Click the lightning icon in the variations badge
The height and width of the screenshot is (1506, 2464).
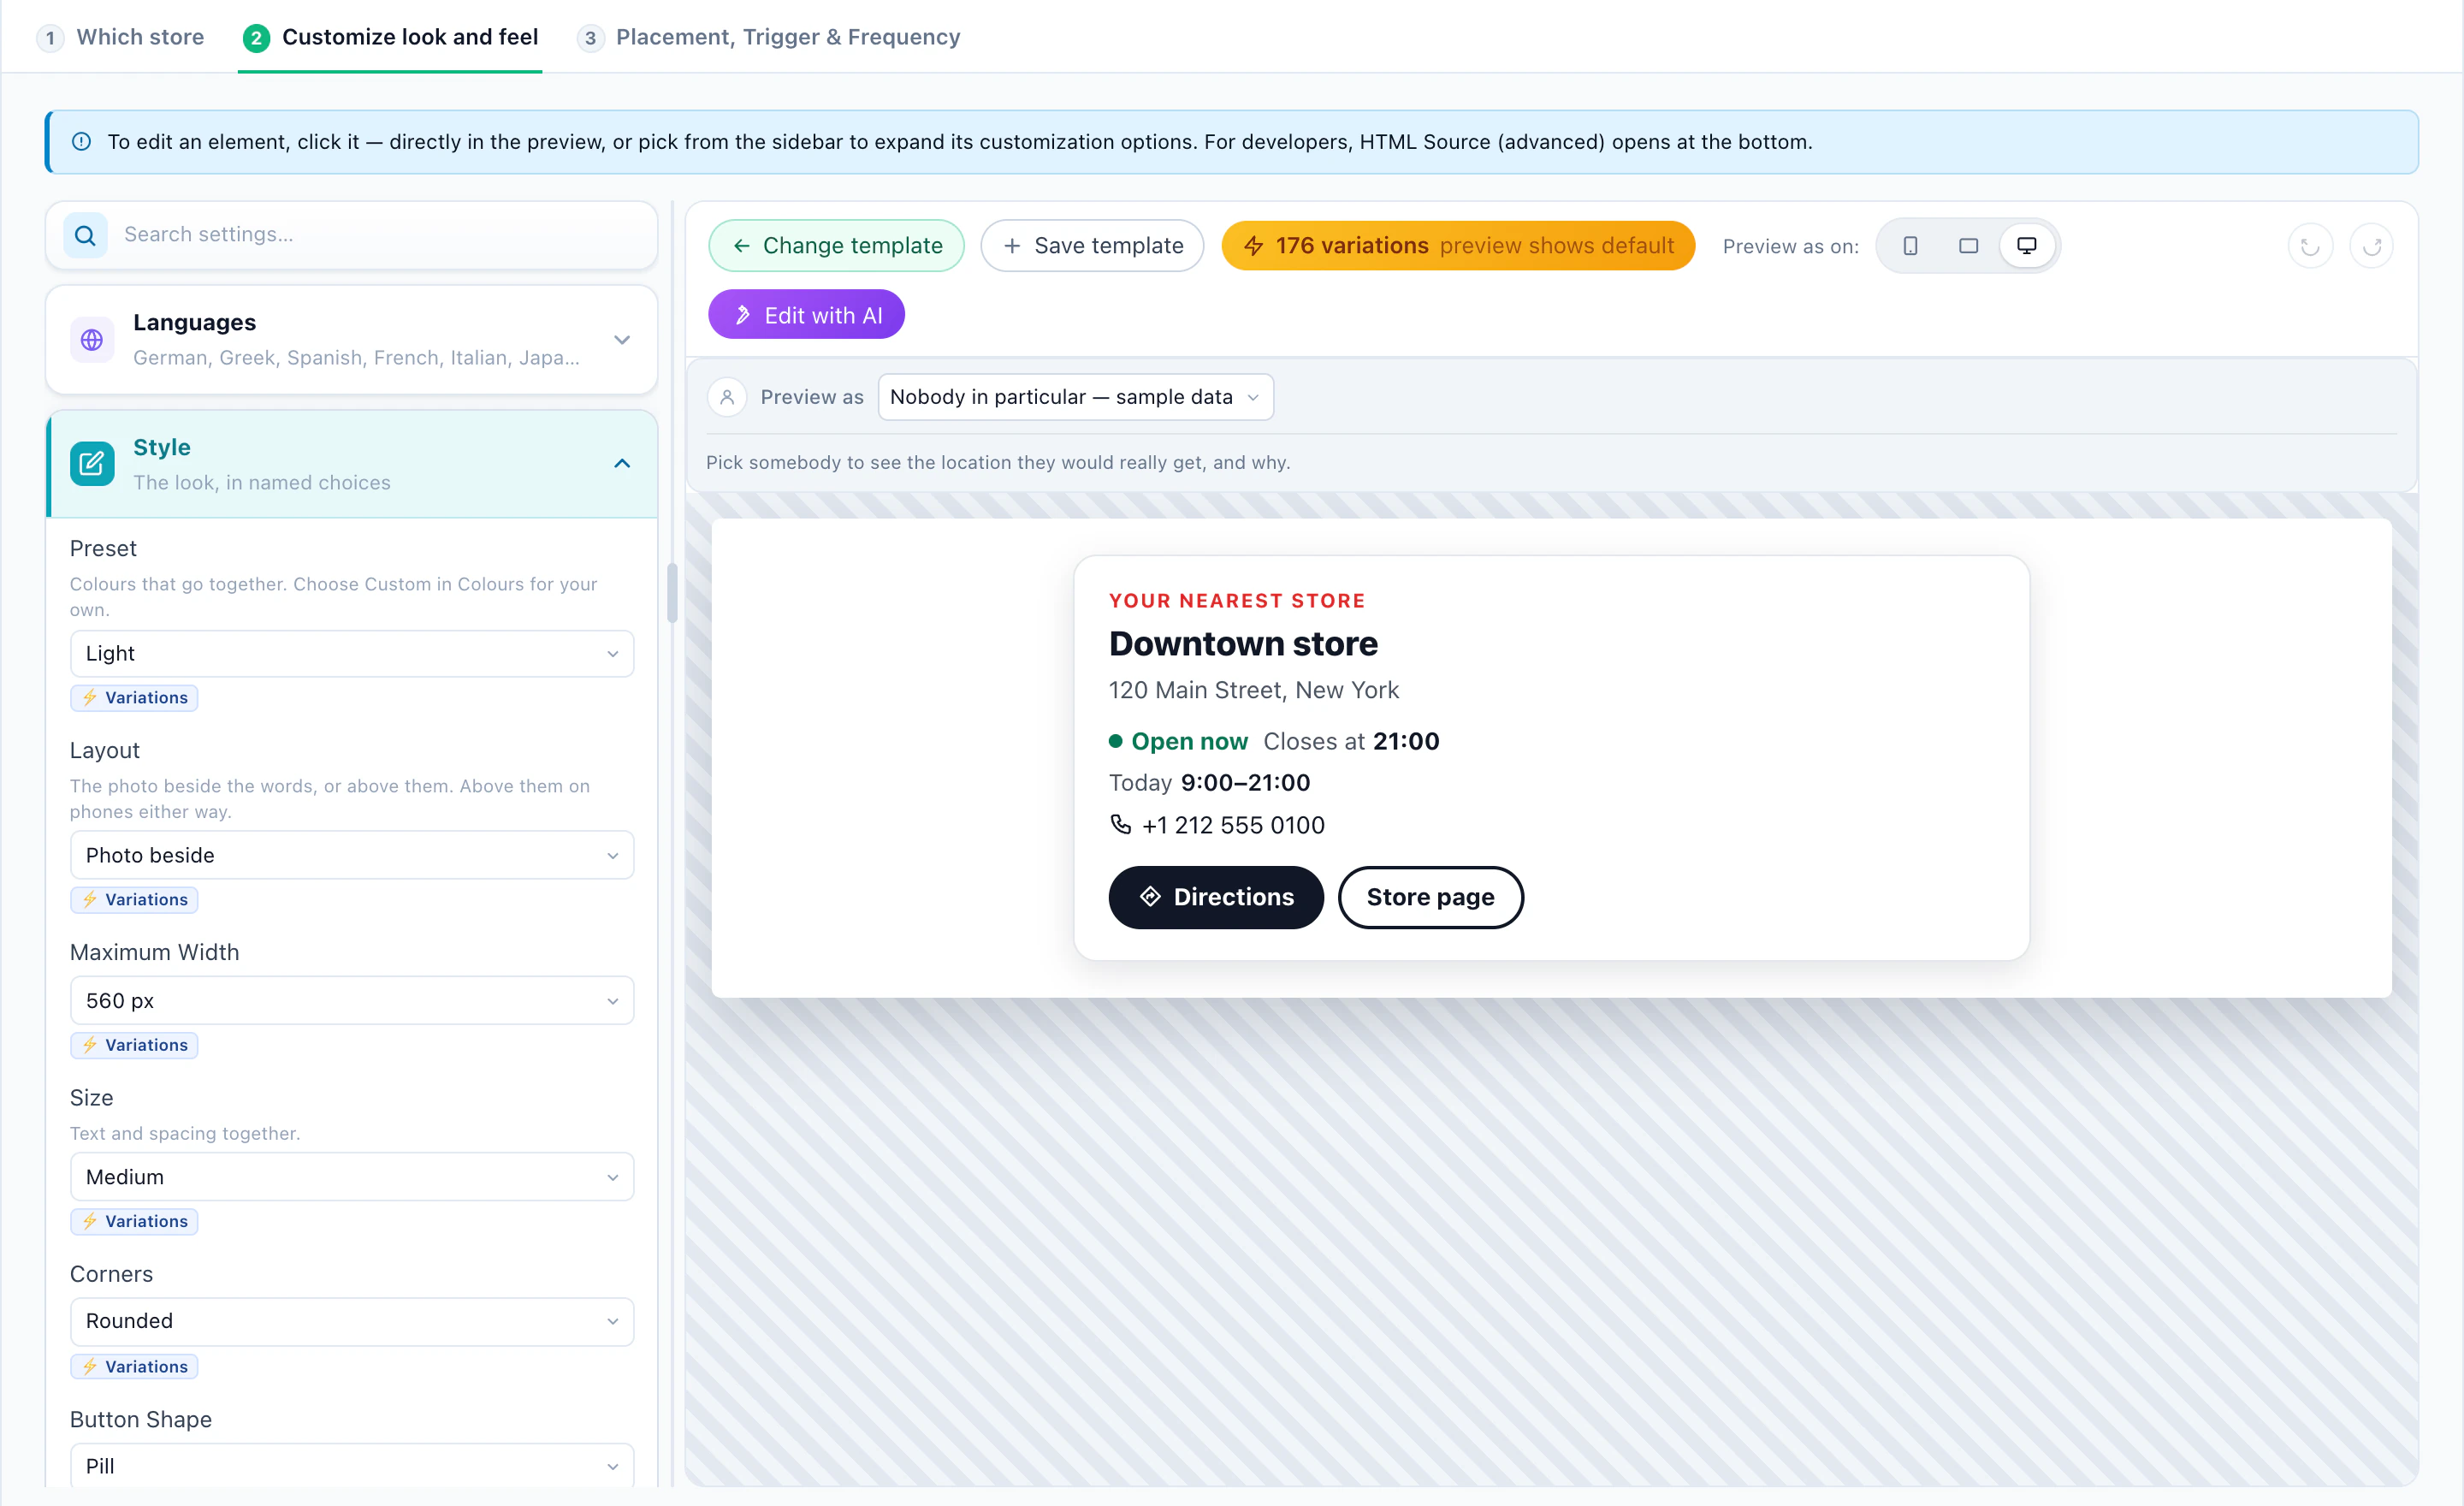coord(1253,246)
